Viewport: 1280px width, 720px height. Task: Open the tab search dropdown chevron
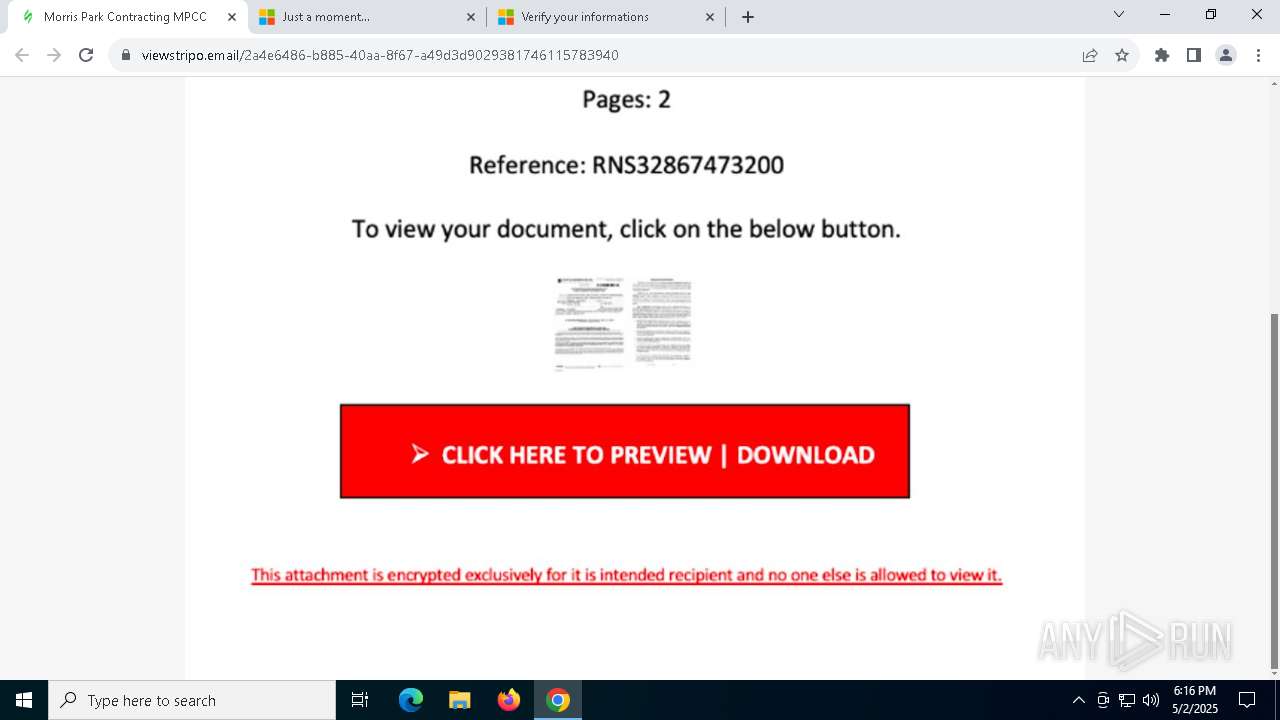tap(1119, 14)
